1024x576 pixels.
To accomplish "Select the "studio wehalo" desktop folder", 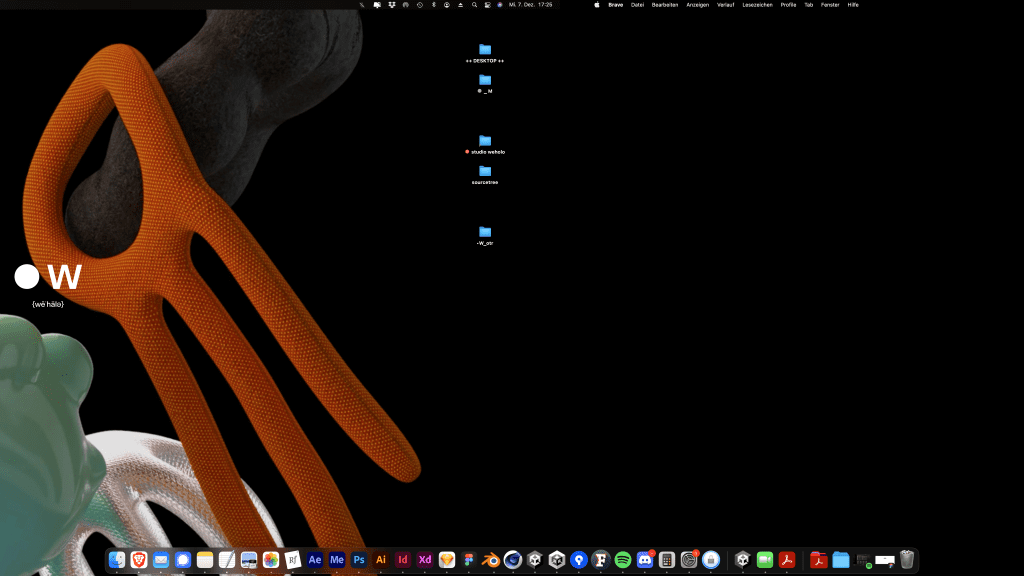I will pos(485,141).
